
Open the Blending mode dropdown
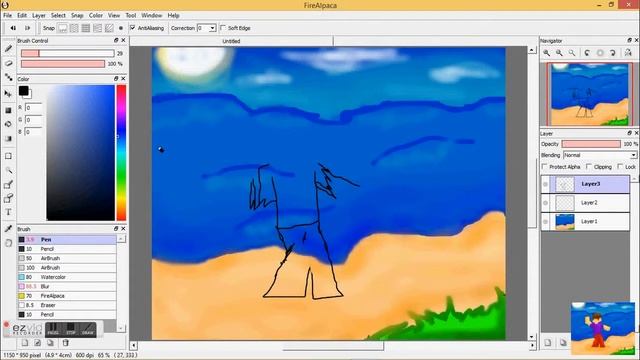click(x=600, y=155)
